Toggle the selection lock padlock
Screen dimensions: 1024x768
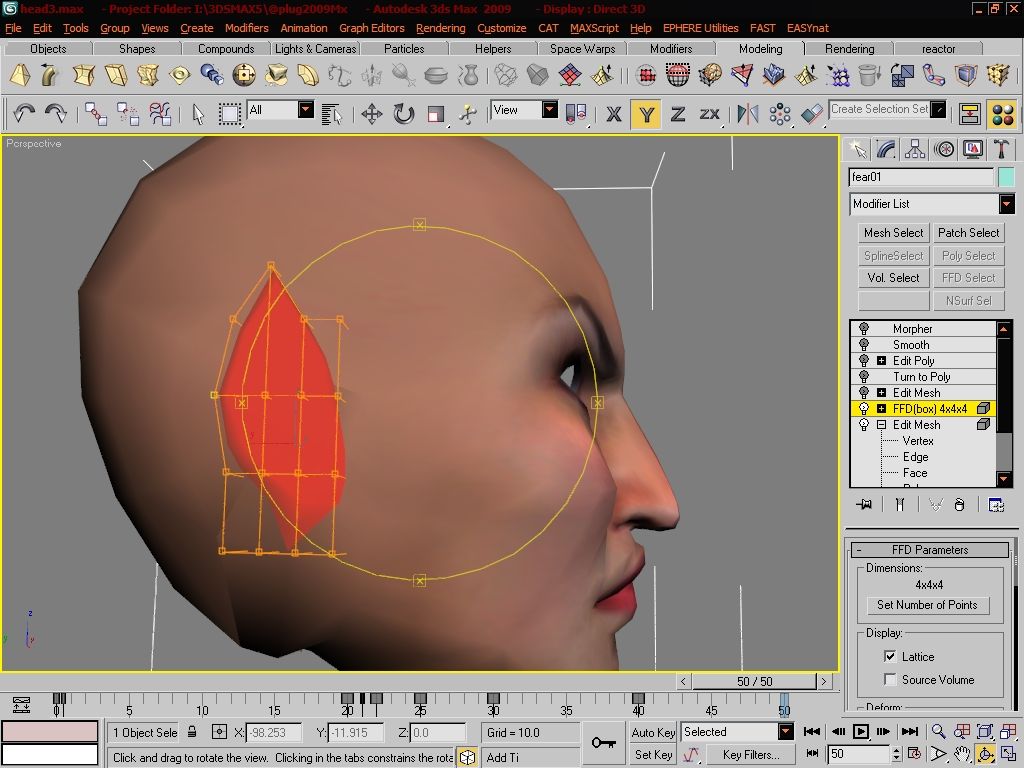(192, 732)
